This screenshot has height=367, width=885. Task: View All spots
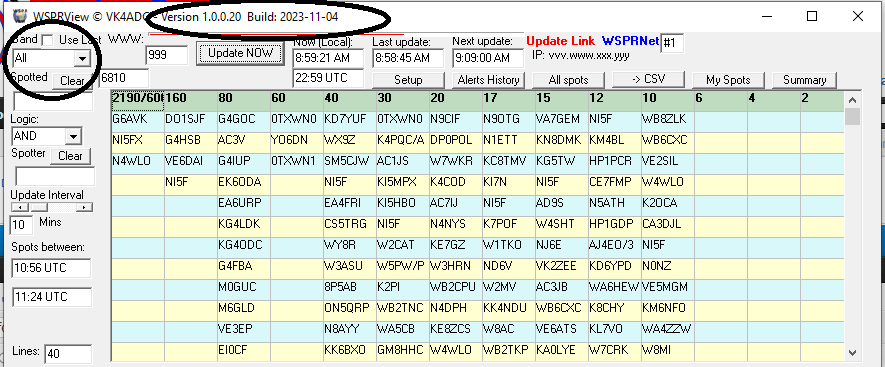point(568,80)
